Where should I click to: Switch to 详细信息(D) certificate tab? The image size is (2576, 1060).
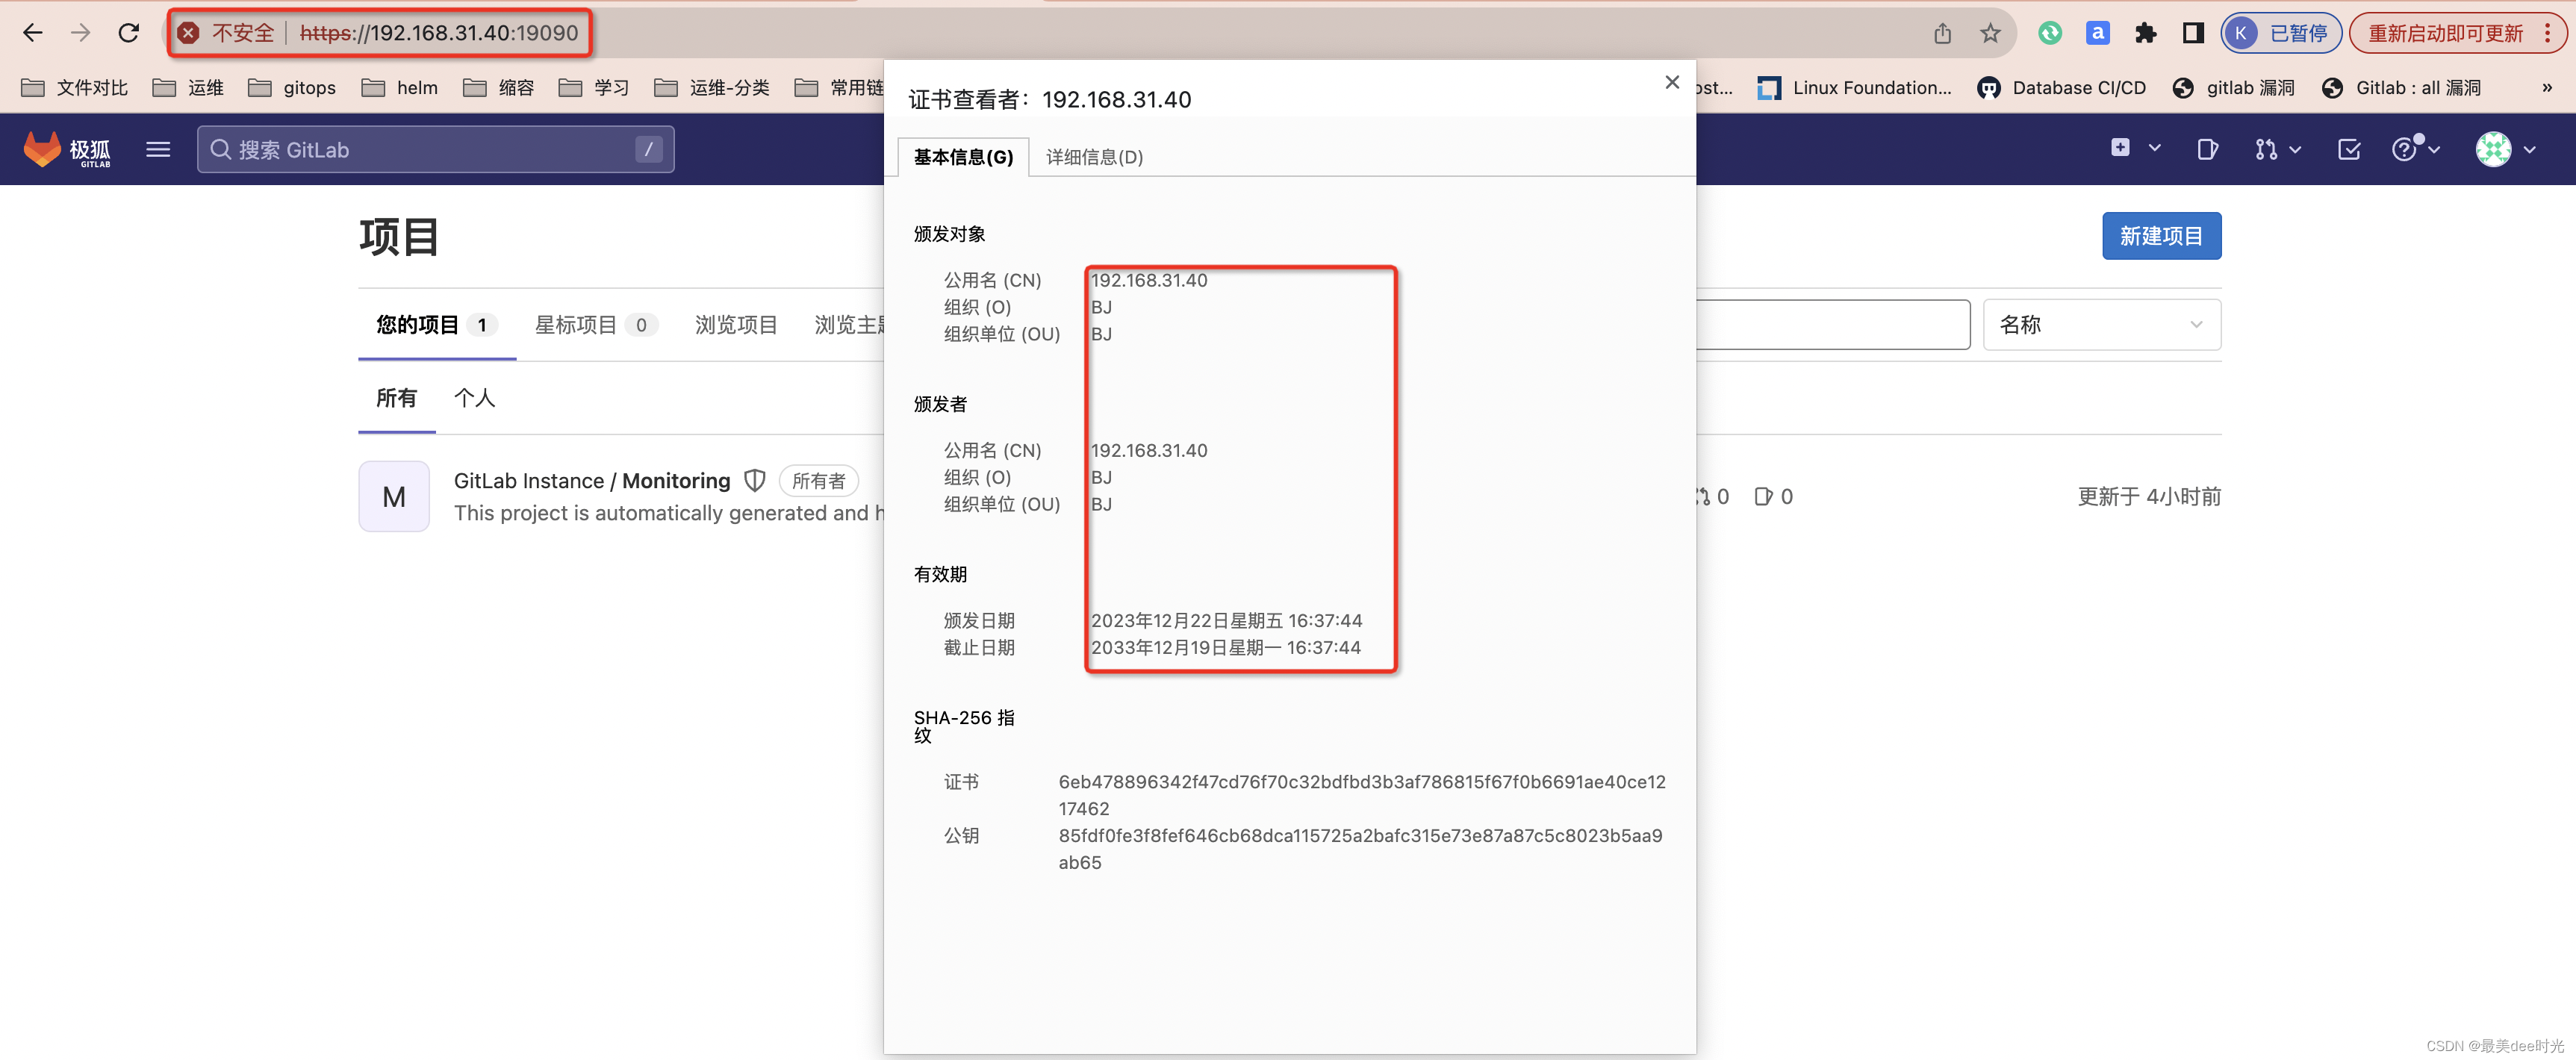[1094, 157]
